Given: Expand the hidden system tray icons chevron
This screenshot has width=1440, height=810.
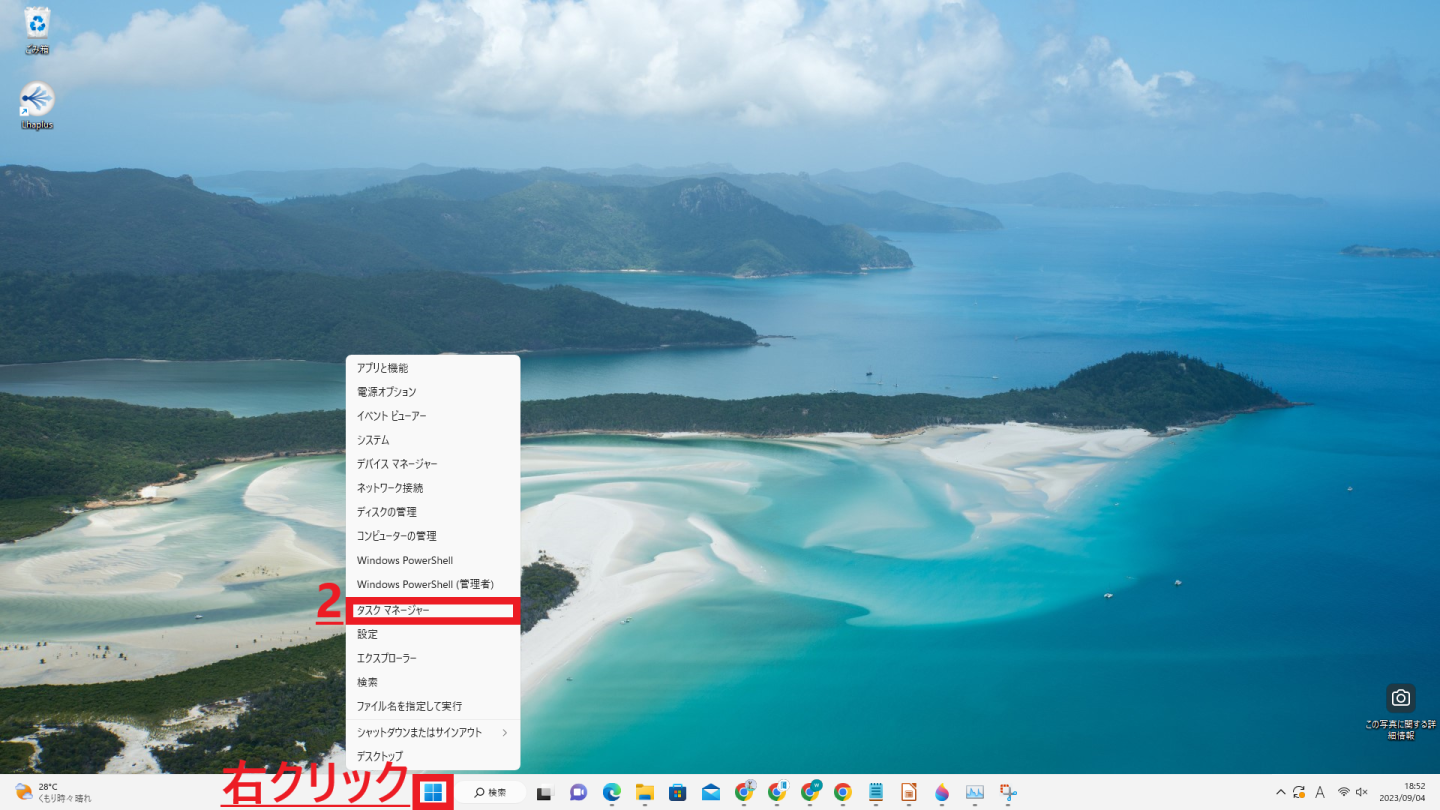Looking at the screenshot, I should (1280, 792).
